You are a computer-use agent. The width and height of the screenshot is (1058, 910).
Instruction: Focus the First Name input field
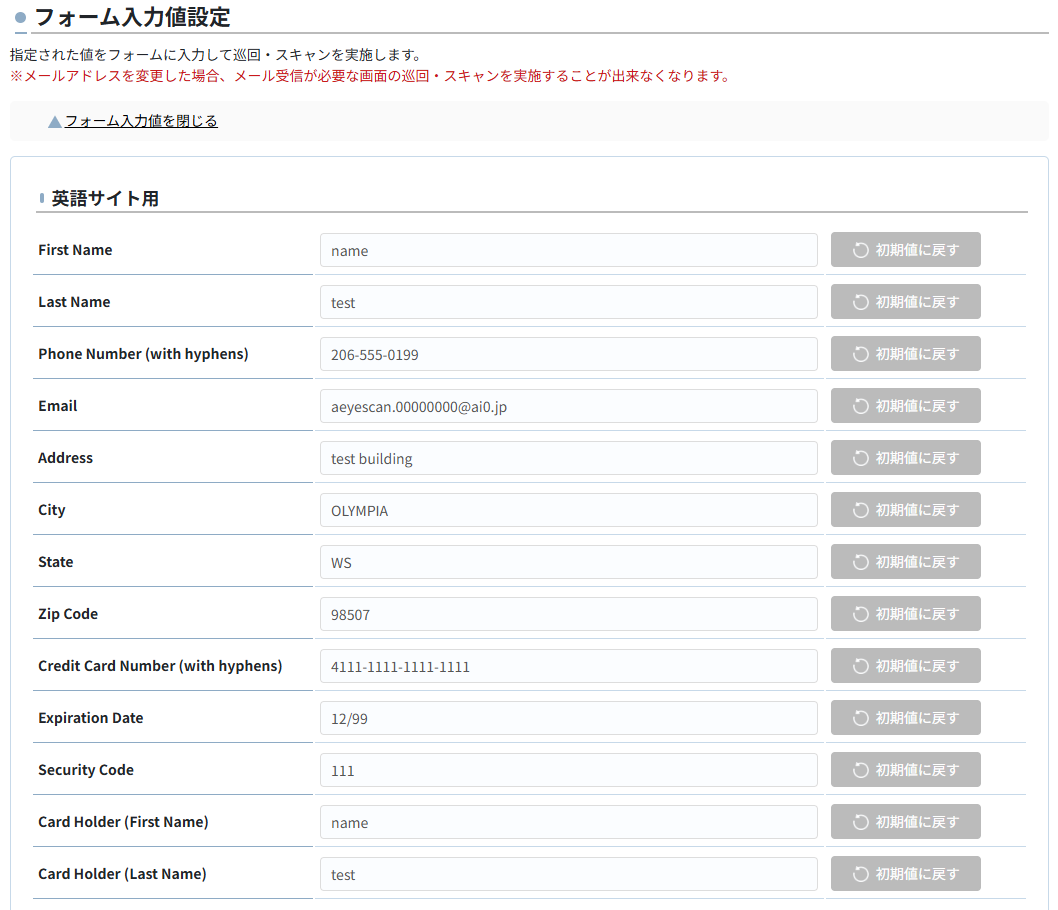(x=568, y=250)
